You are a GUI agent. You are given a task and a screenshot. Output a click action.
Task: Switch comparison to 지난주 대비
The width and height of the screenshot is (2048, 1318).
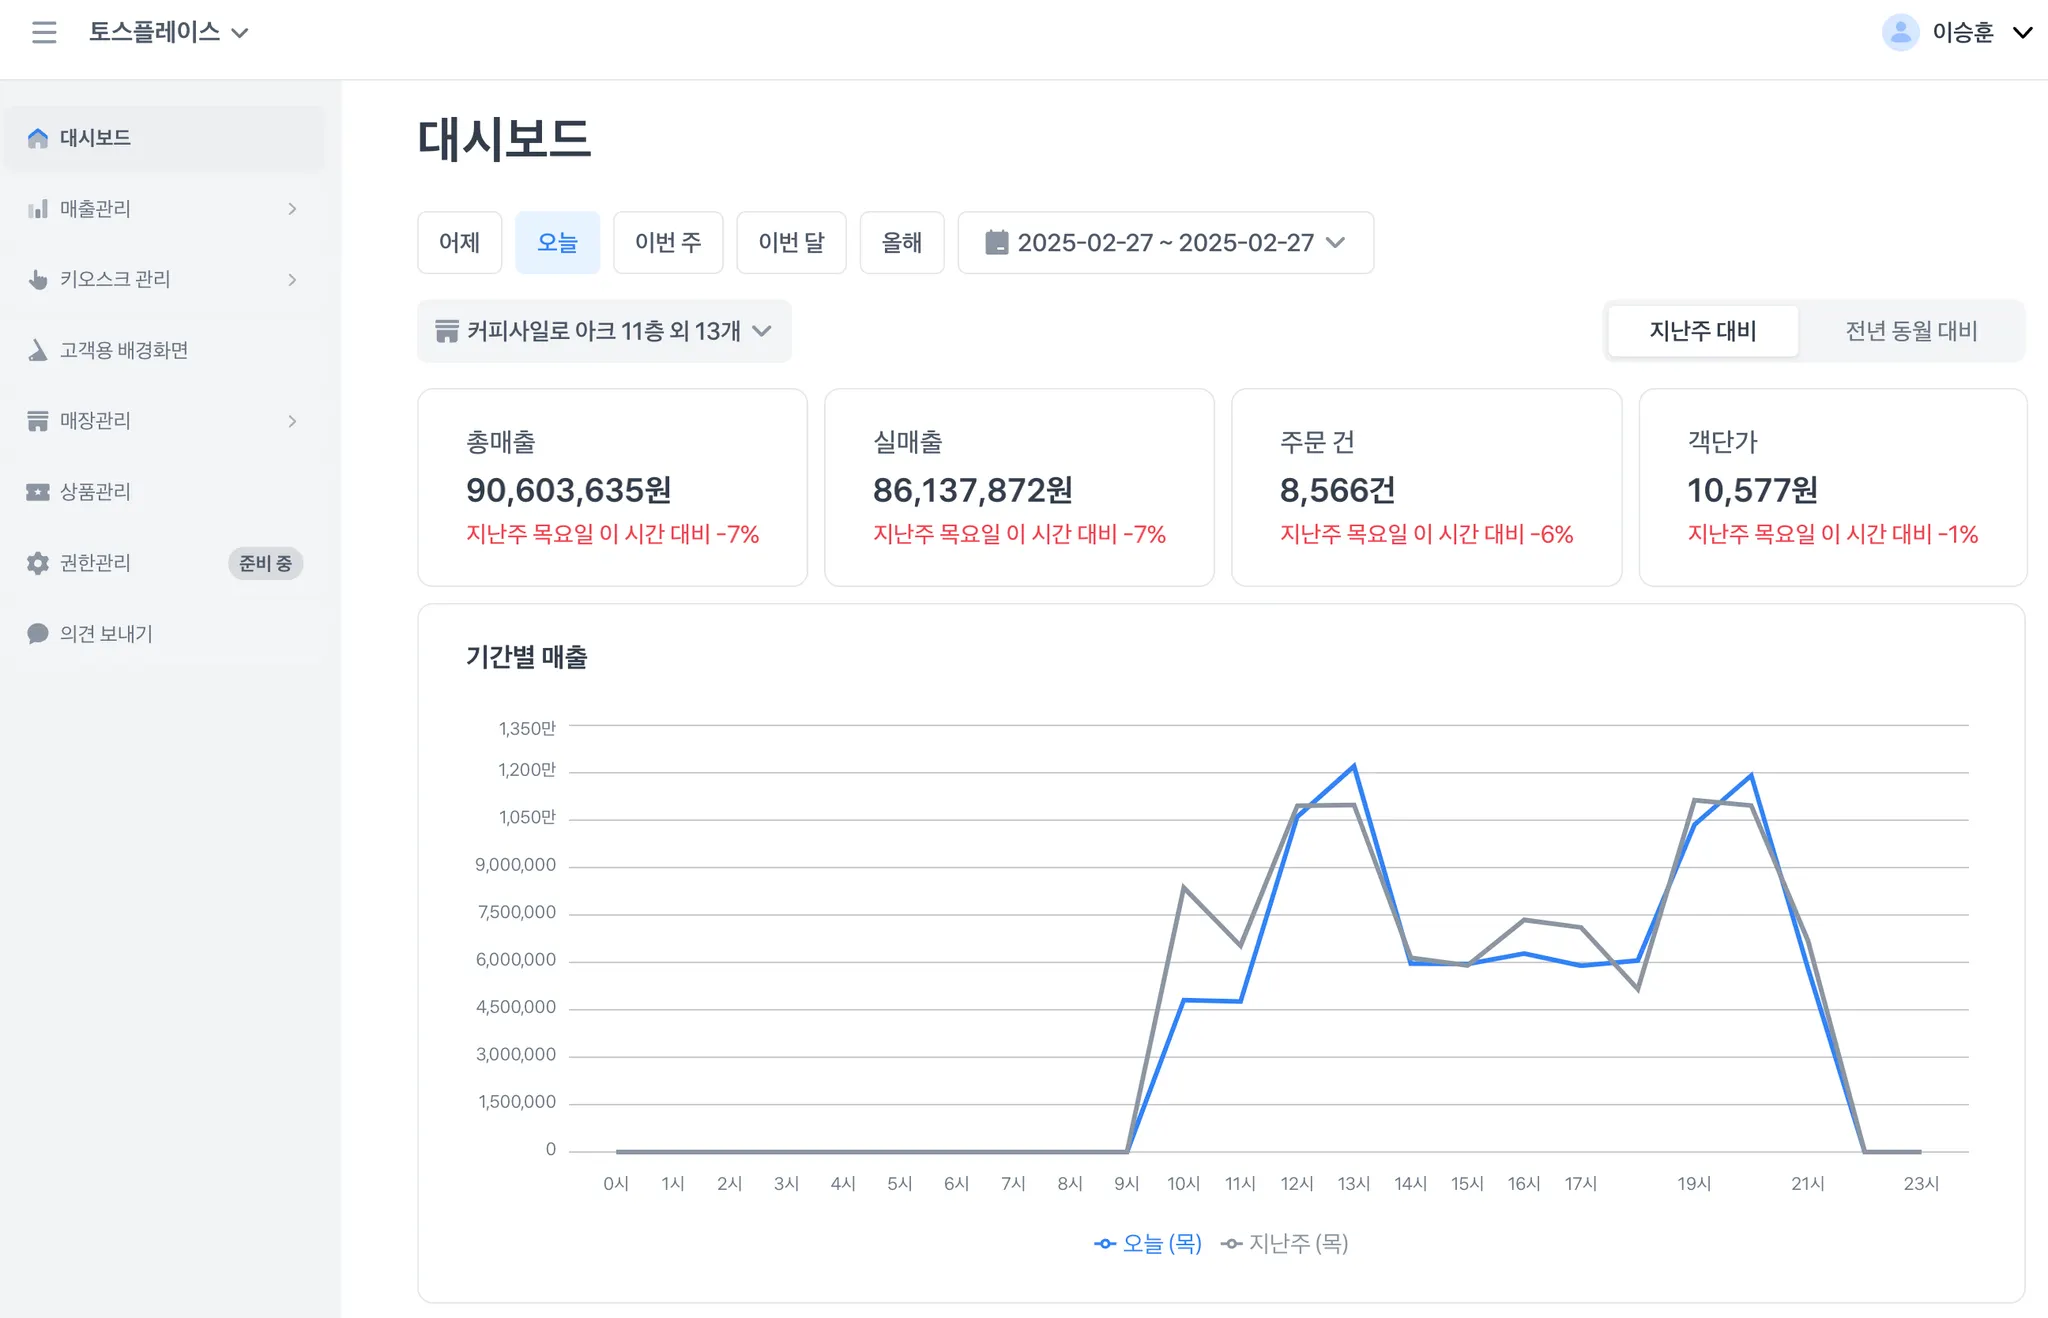pyautogui.click(x=1702, y=331)
